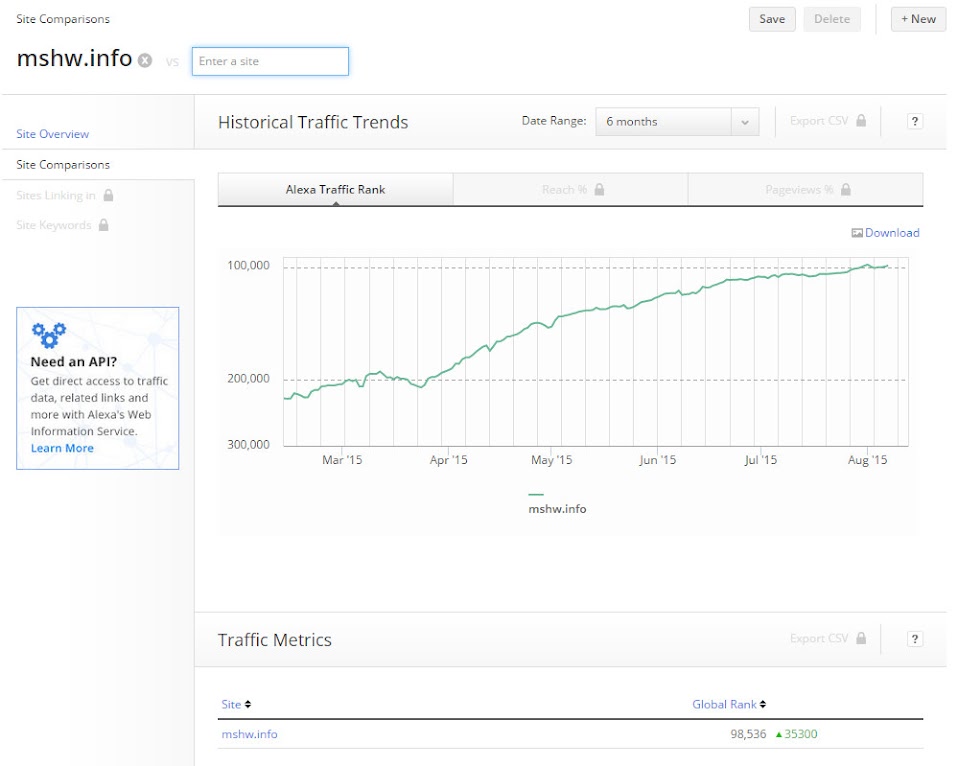Click the 300,000 rank axis label

[248, 444]
